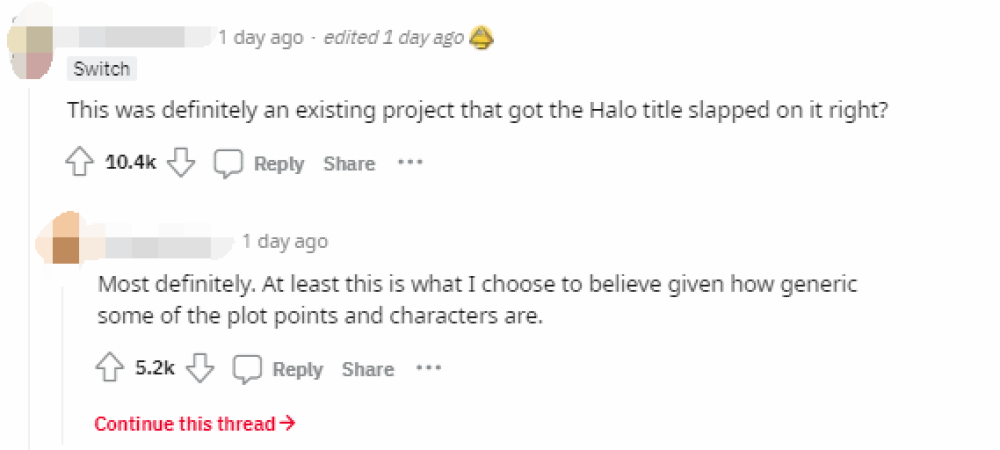
Task: Share the comment with 10.4k points
Action: click(x=349, y=164)
